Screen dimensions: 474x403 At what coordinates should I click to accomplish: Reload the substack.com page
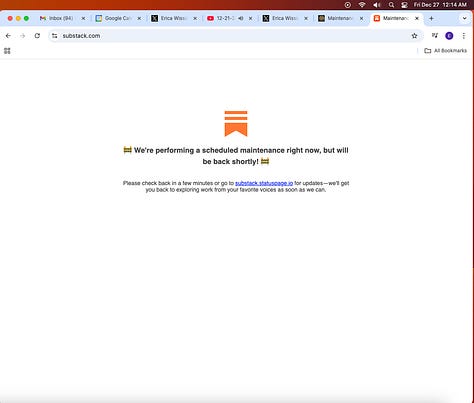click(x=37, y=36)
